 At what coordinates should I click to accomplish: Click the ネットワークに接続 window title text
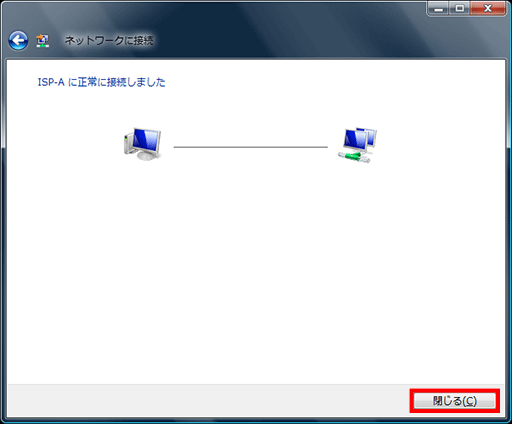point(109,41)
